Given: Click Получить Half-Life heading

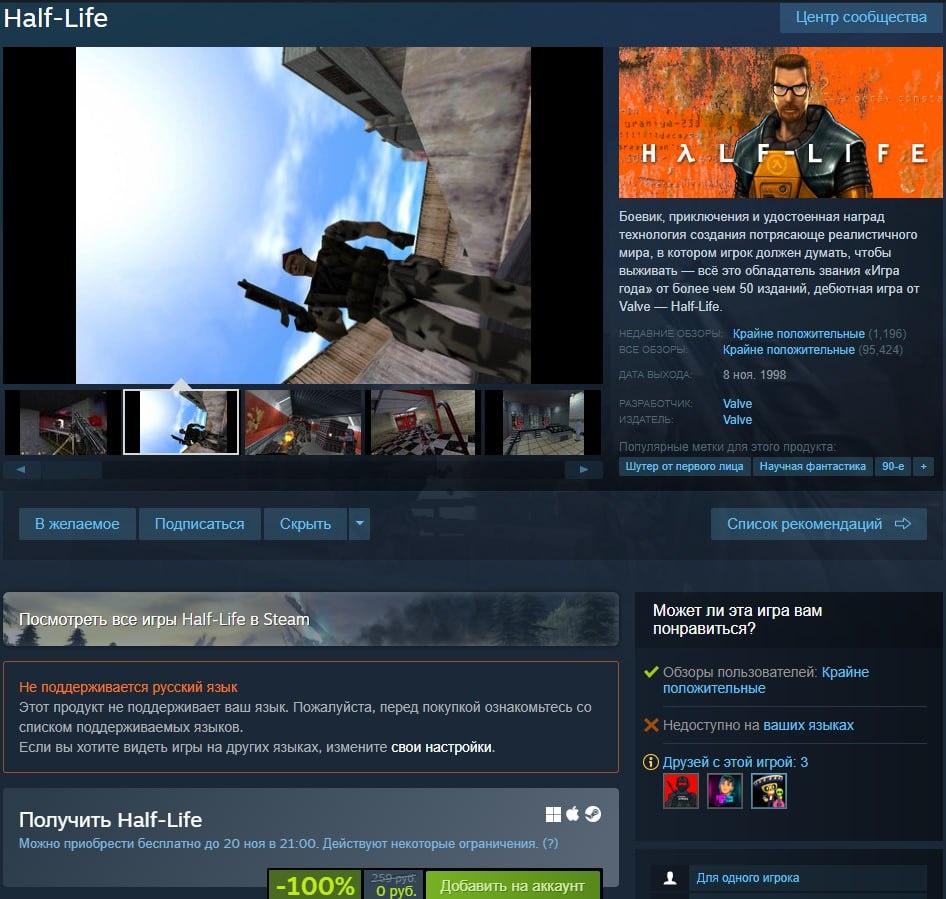Looking at the screenshot, I should tap(110, 820).
